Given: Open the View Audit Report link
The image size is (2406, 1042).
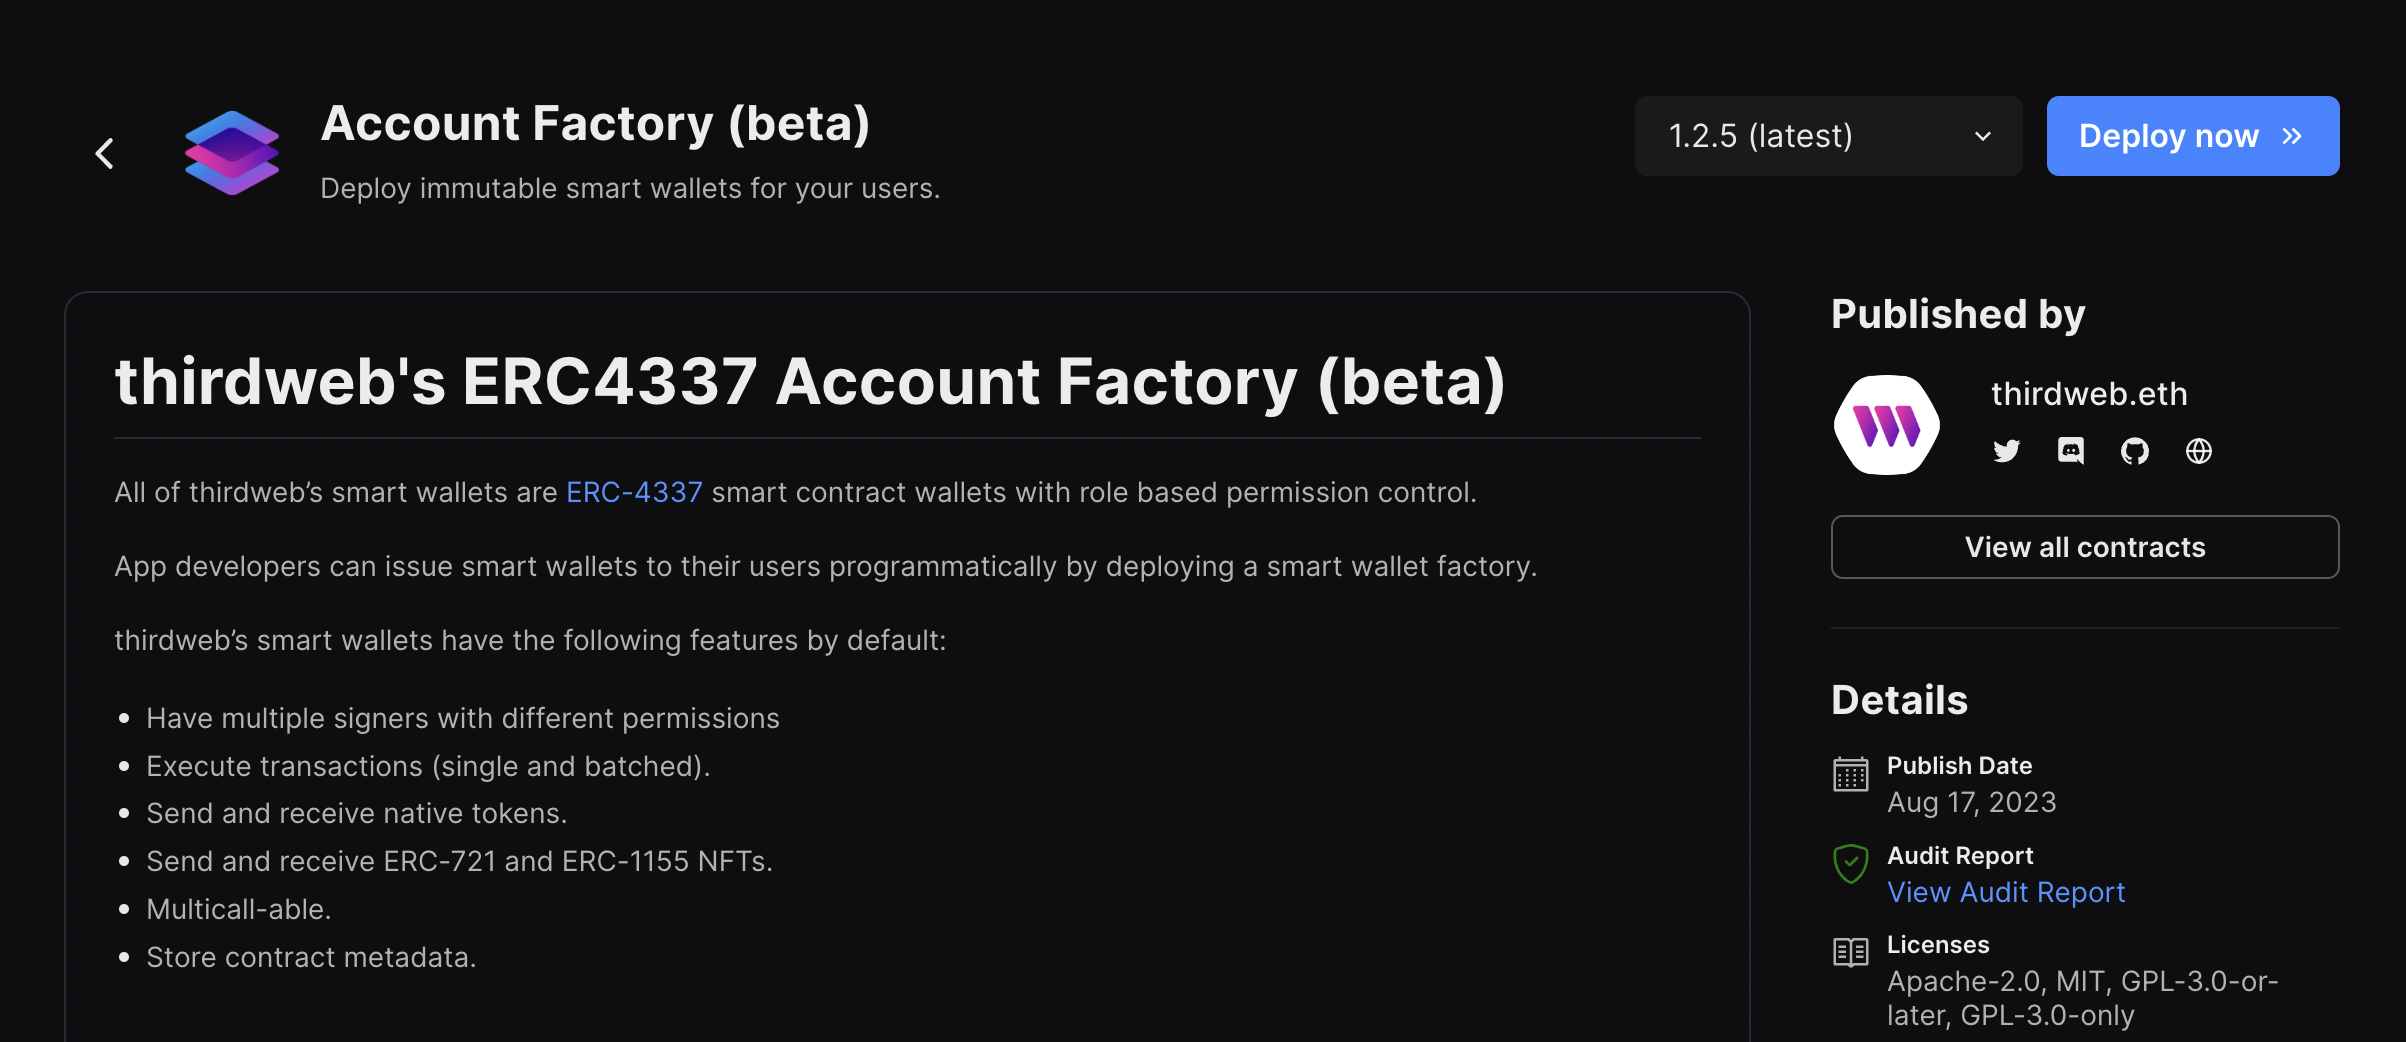Looking at the screenshot, I should (2005, 892).
